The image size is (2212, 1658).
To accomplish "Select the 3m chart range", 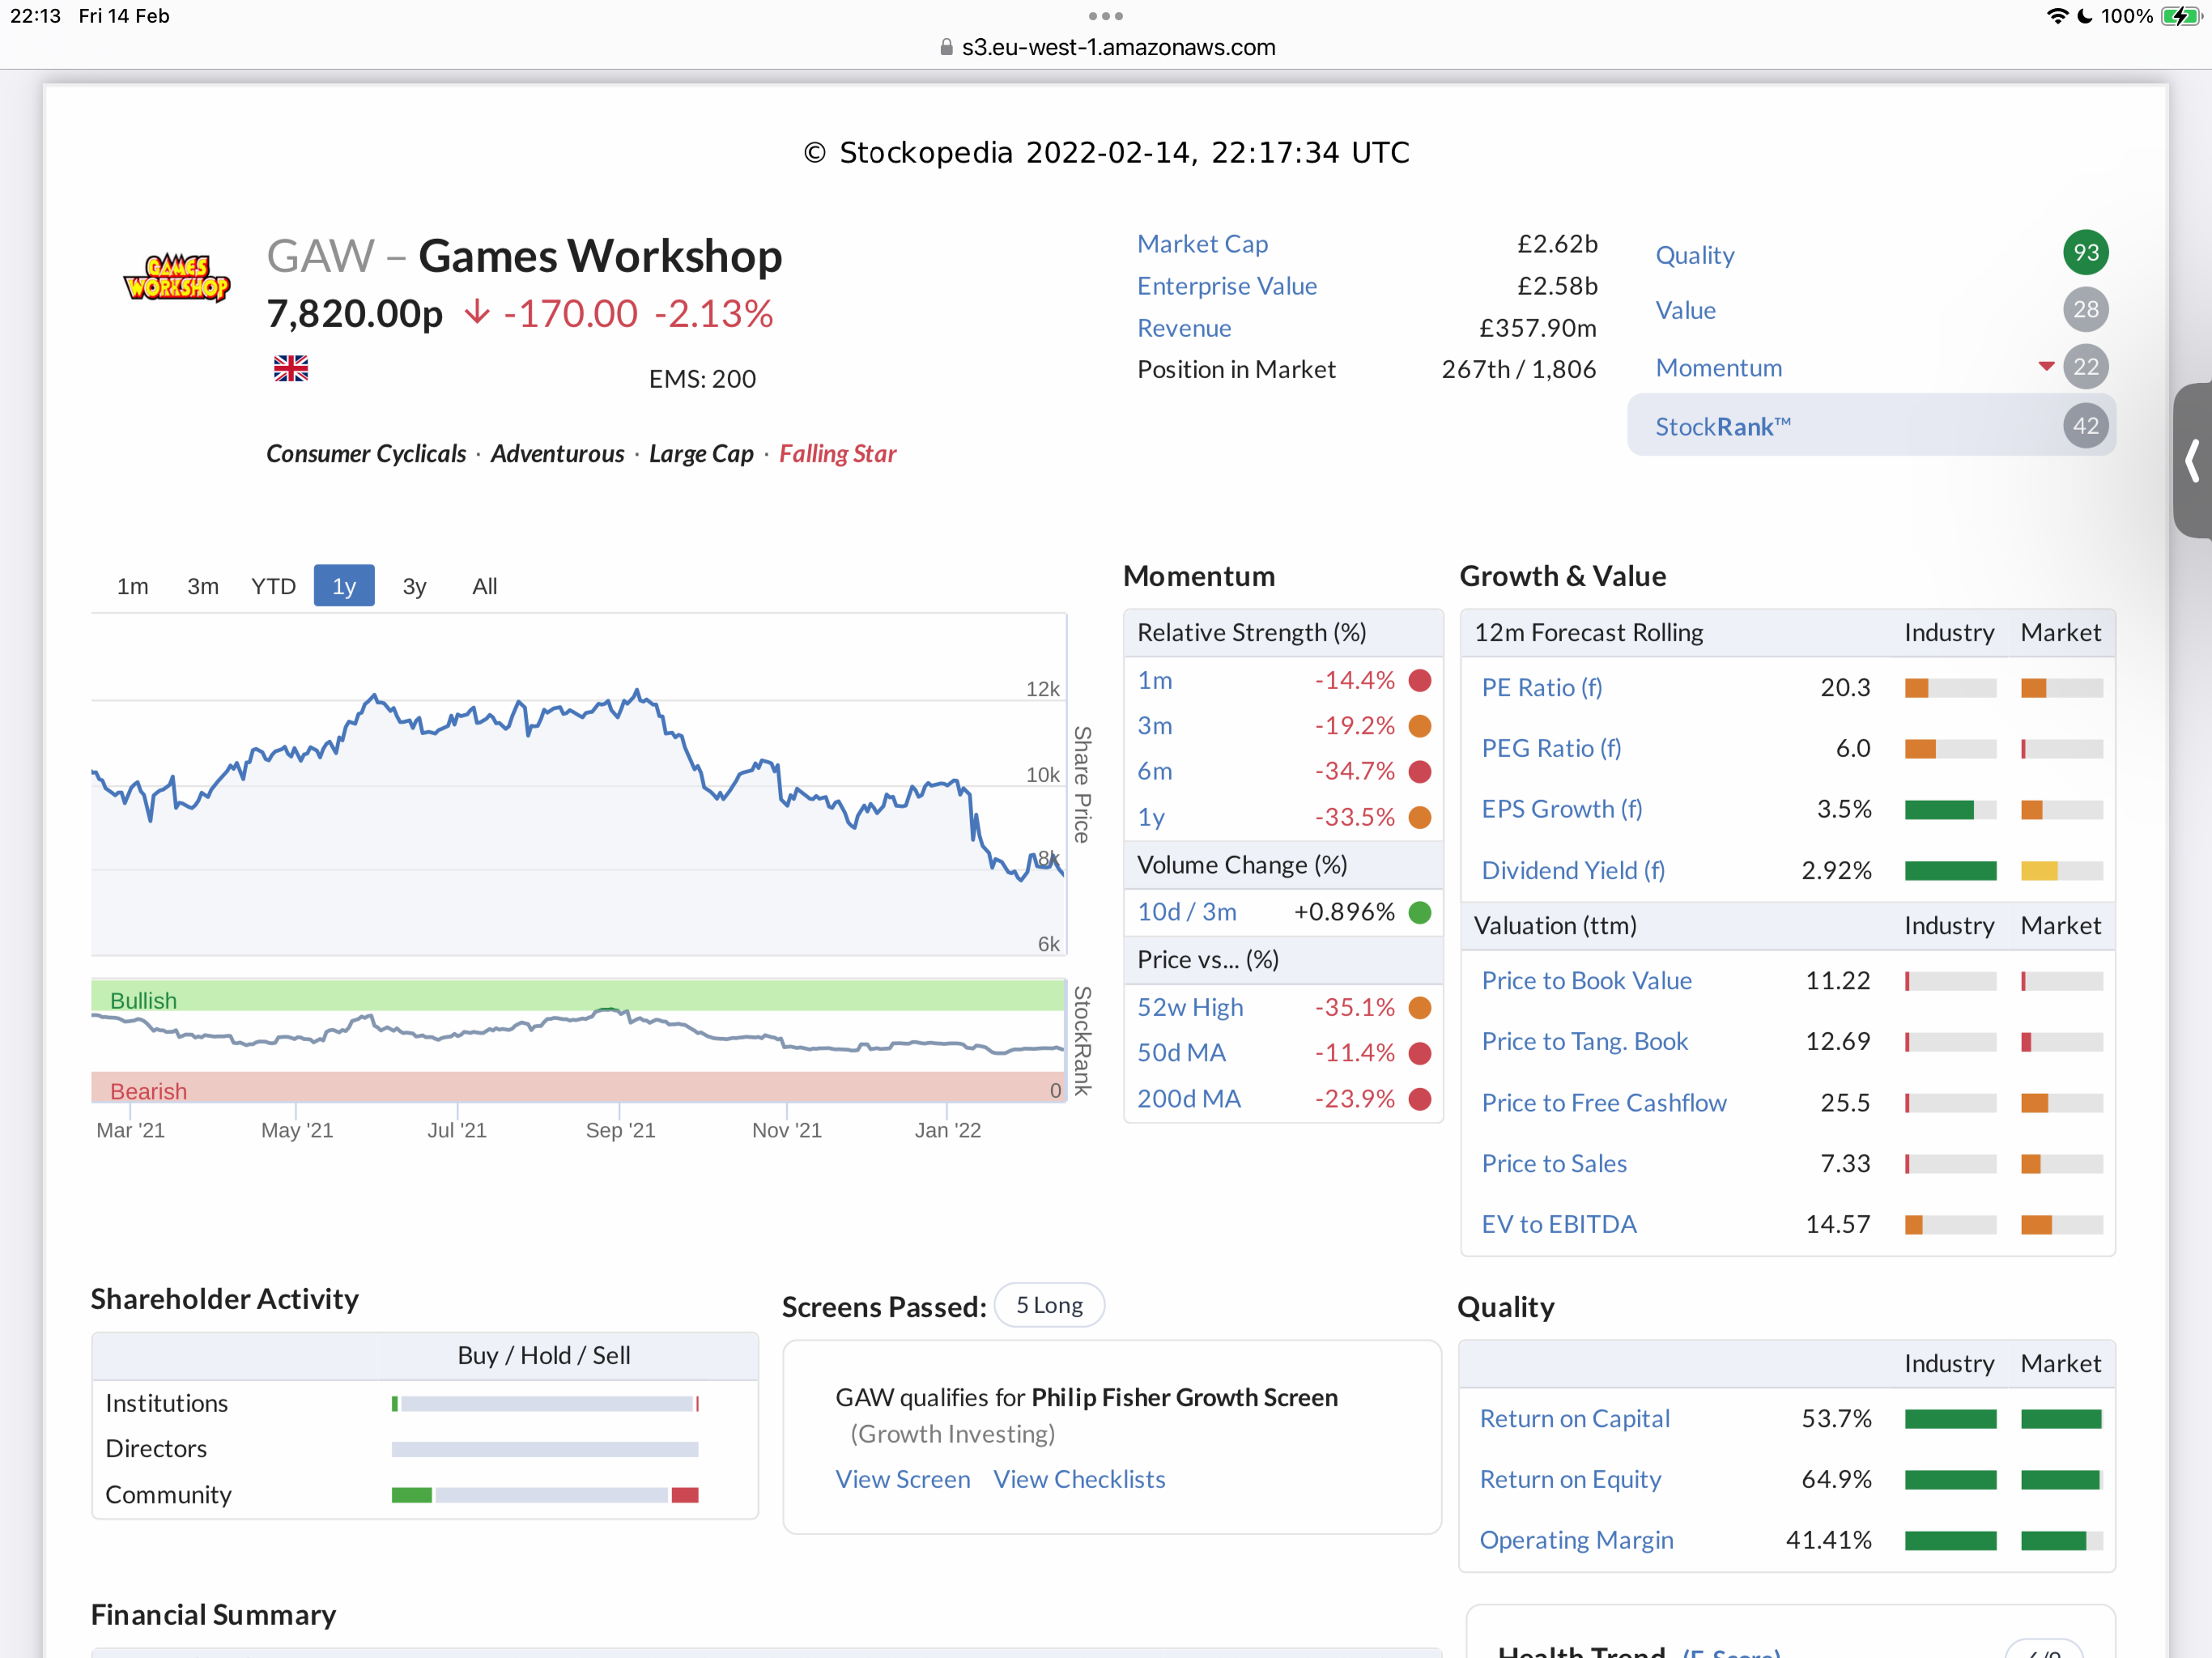I will tap(203, 586).
